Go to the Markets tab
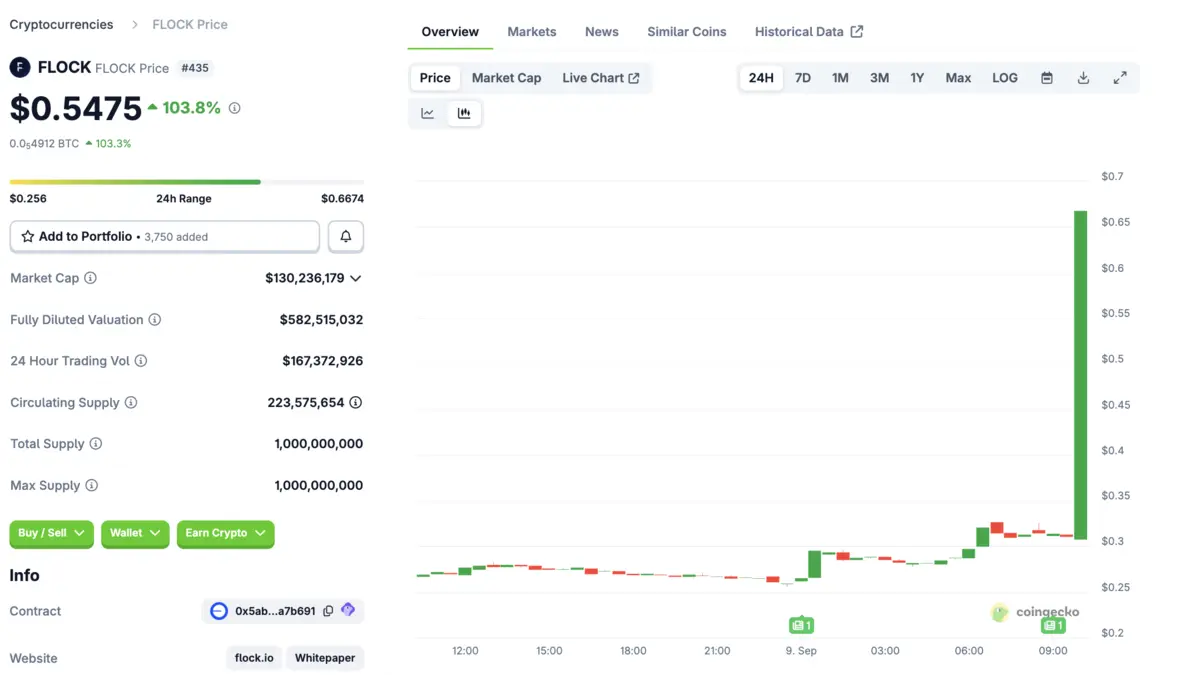This screenshot has width=1200, height=675. [531, 32]
